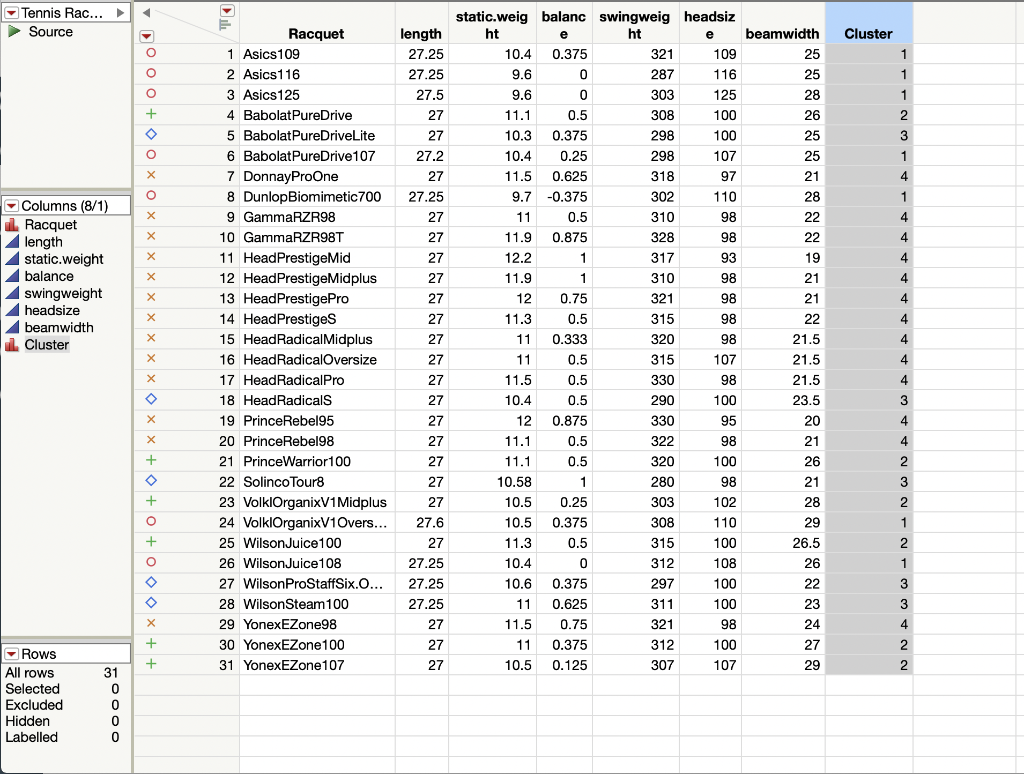Image resolution: width=1024 pixels, height=774 pixels.
Task: Click the blue diamond marker of row 22
Action: (x=151, y=481)
